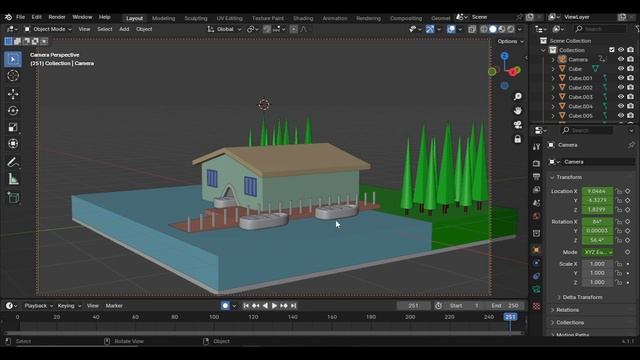The image size is (640, 360).
Task: Click the Z axis on navigation gizmo
Action: coord(504,56)
